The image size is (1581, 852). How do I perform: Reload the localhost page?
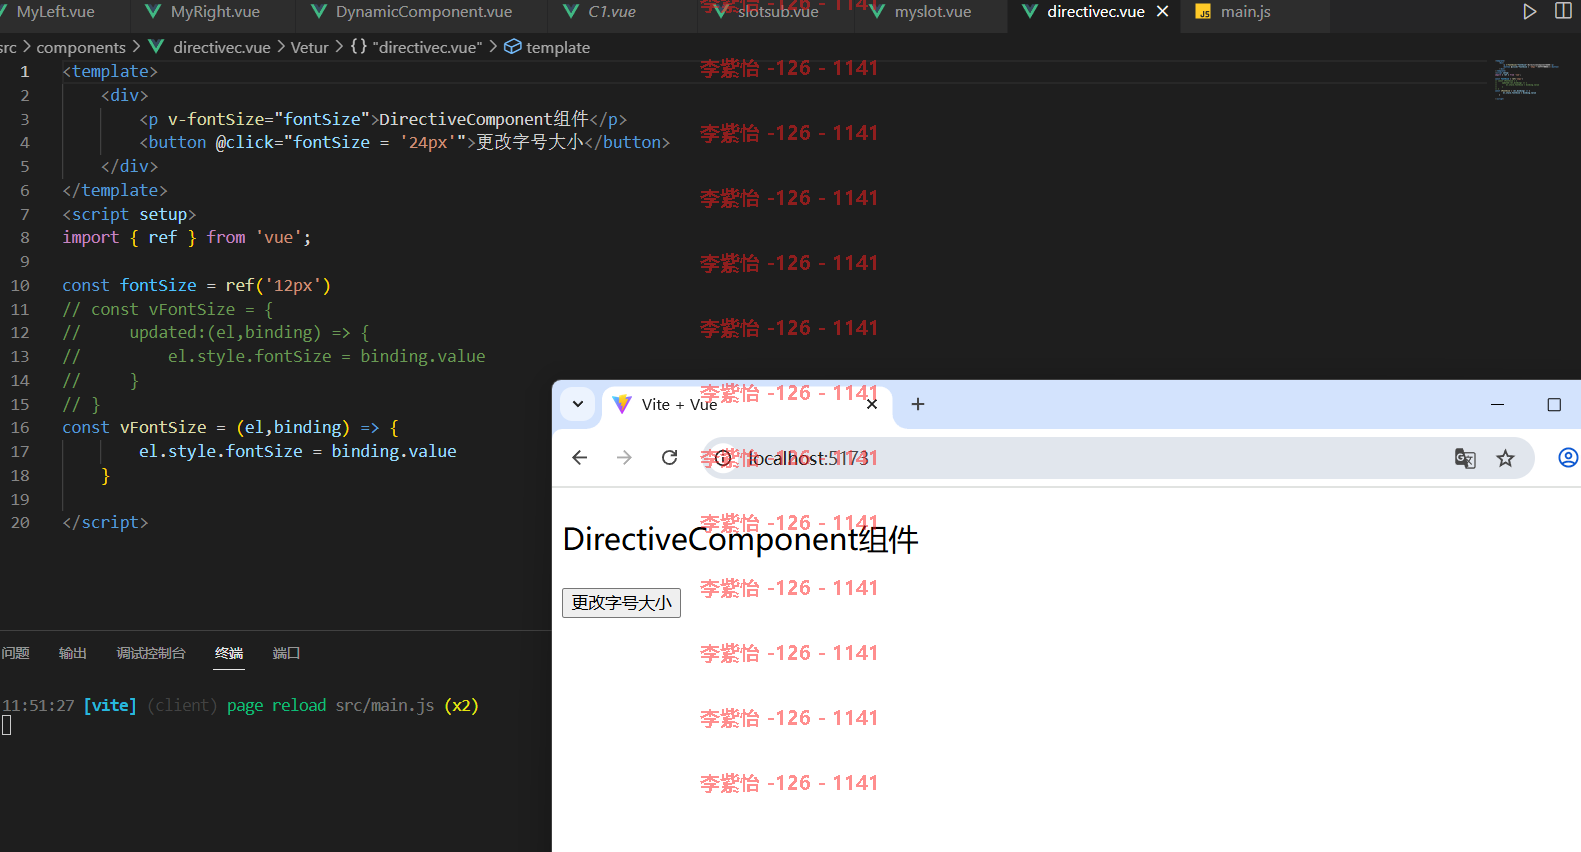click(670, 458)
